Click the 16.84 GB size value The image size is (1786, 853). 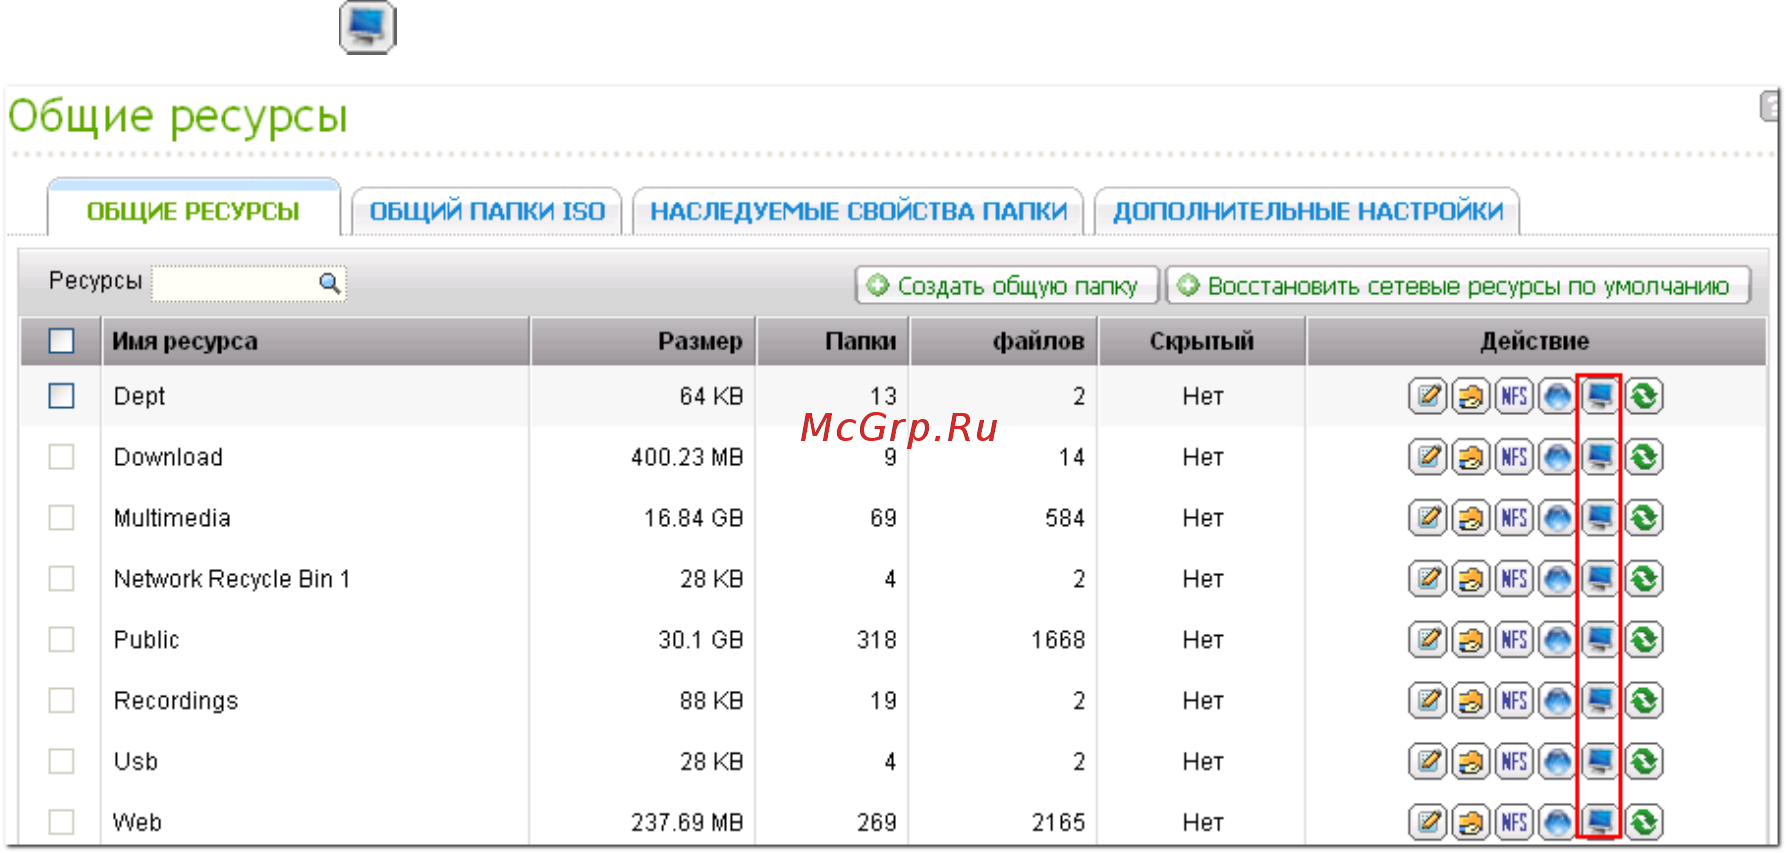693,518
